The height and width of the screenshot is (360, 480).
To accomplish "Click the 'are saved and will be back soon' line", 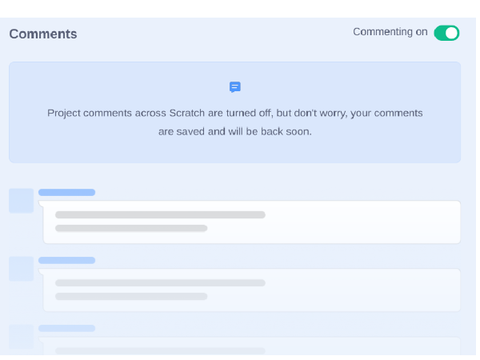I will (235, 131).
